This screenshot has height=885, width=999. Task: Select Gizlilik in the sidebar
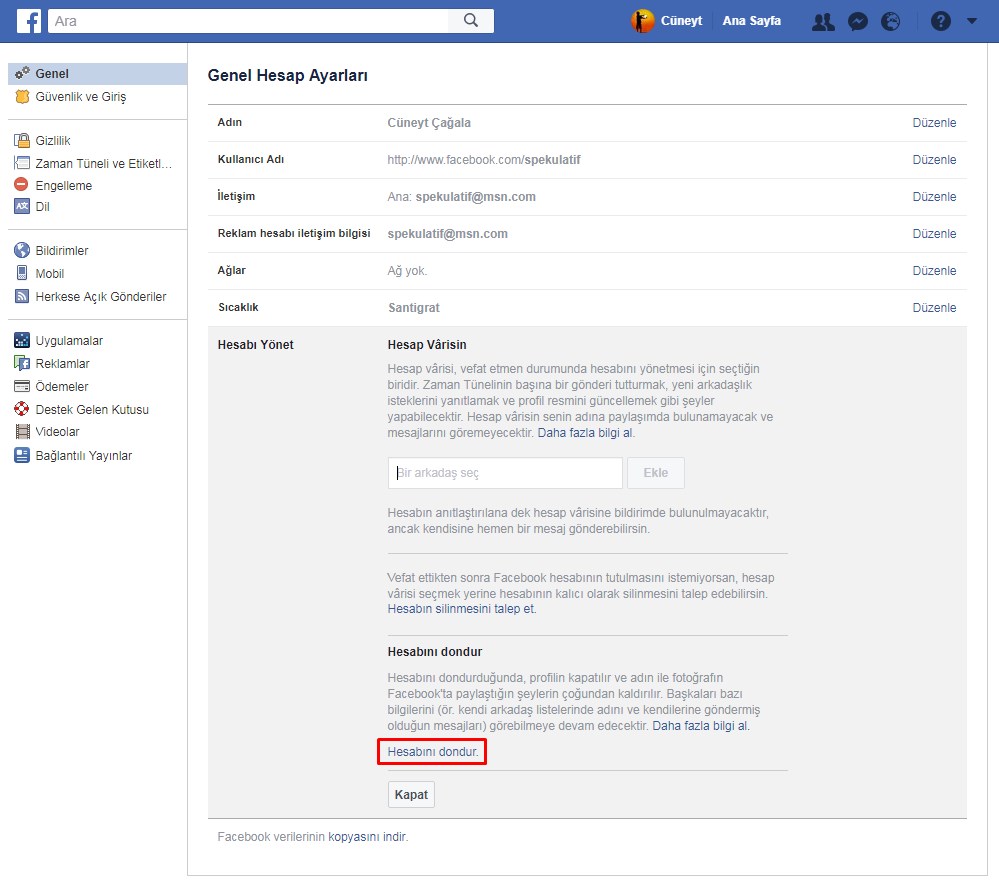(x=52, y=141)
